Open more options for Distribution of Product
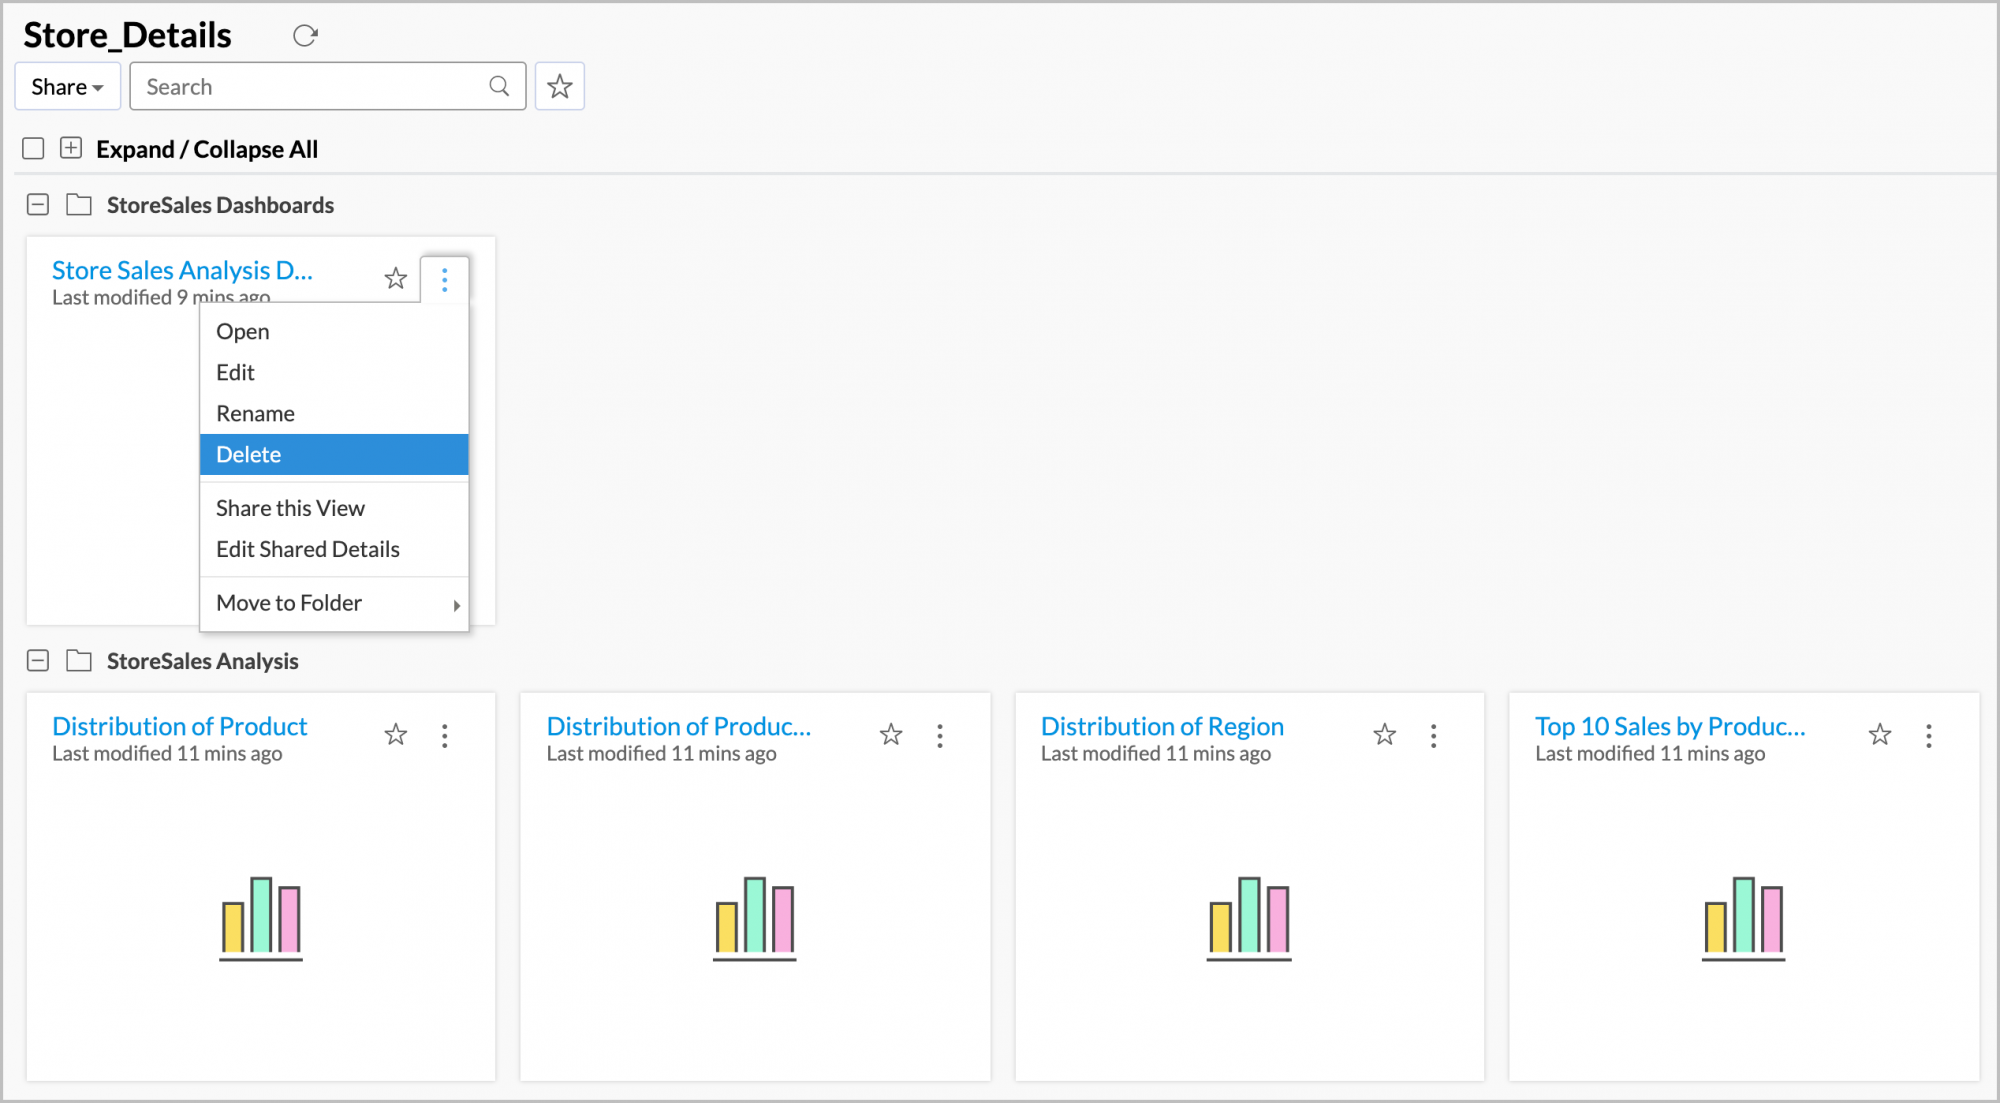The height and width of the screenshot is (1103, 2000). click(x=445, y=736)
